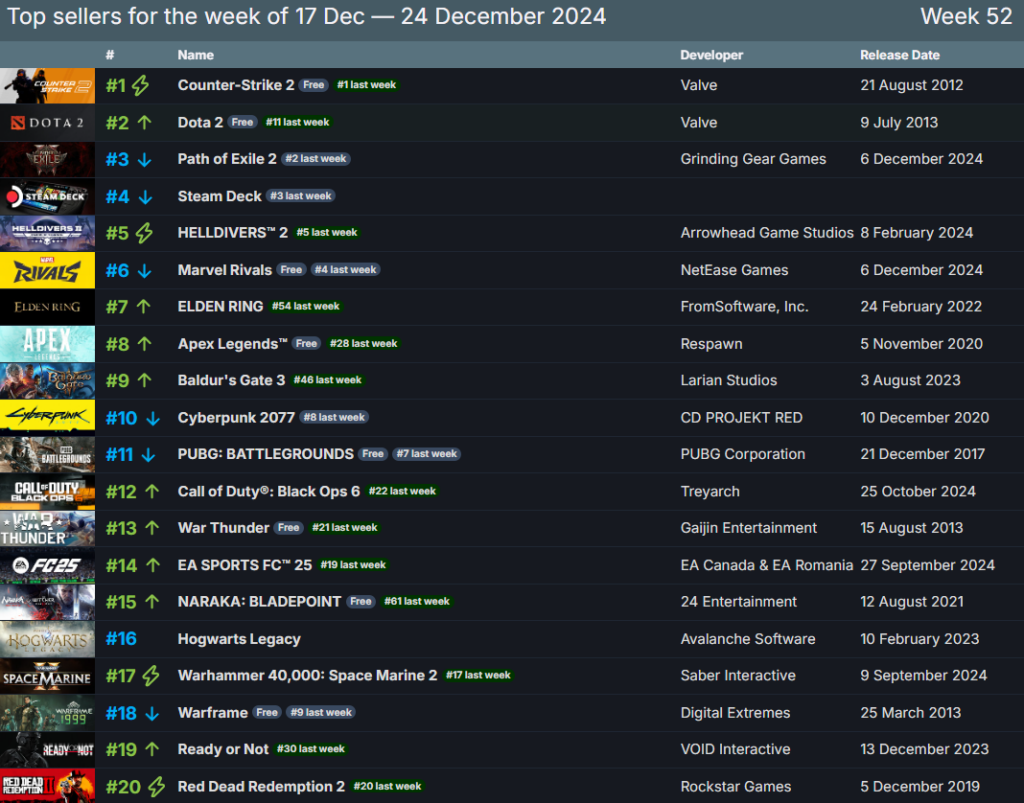The height and width of the screenshot is (803, 1024).
Task: Click the lightning bolt icon beside rank #17
Action: click(150, 676)
